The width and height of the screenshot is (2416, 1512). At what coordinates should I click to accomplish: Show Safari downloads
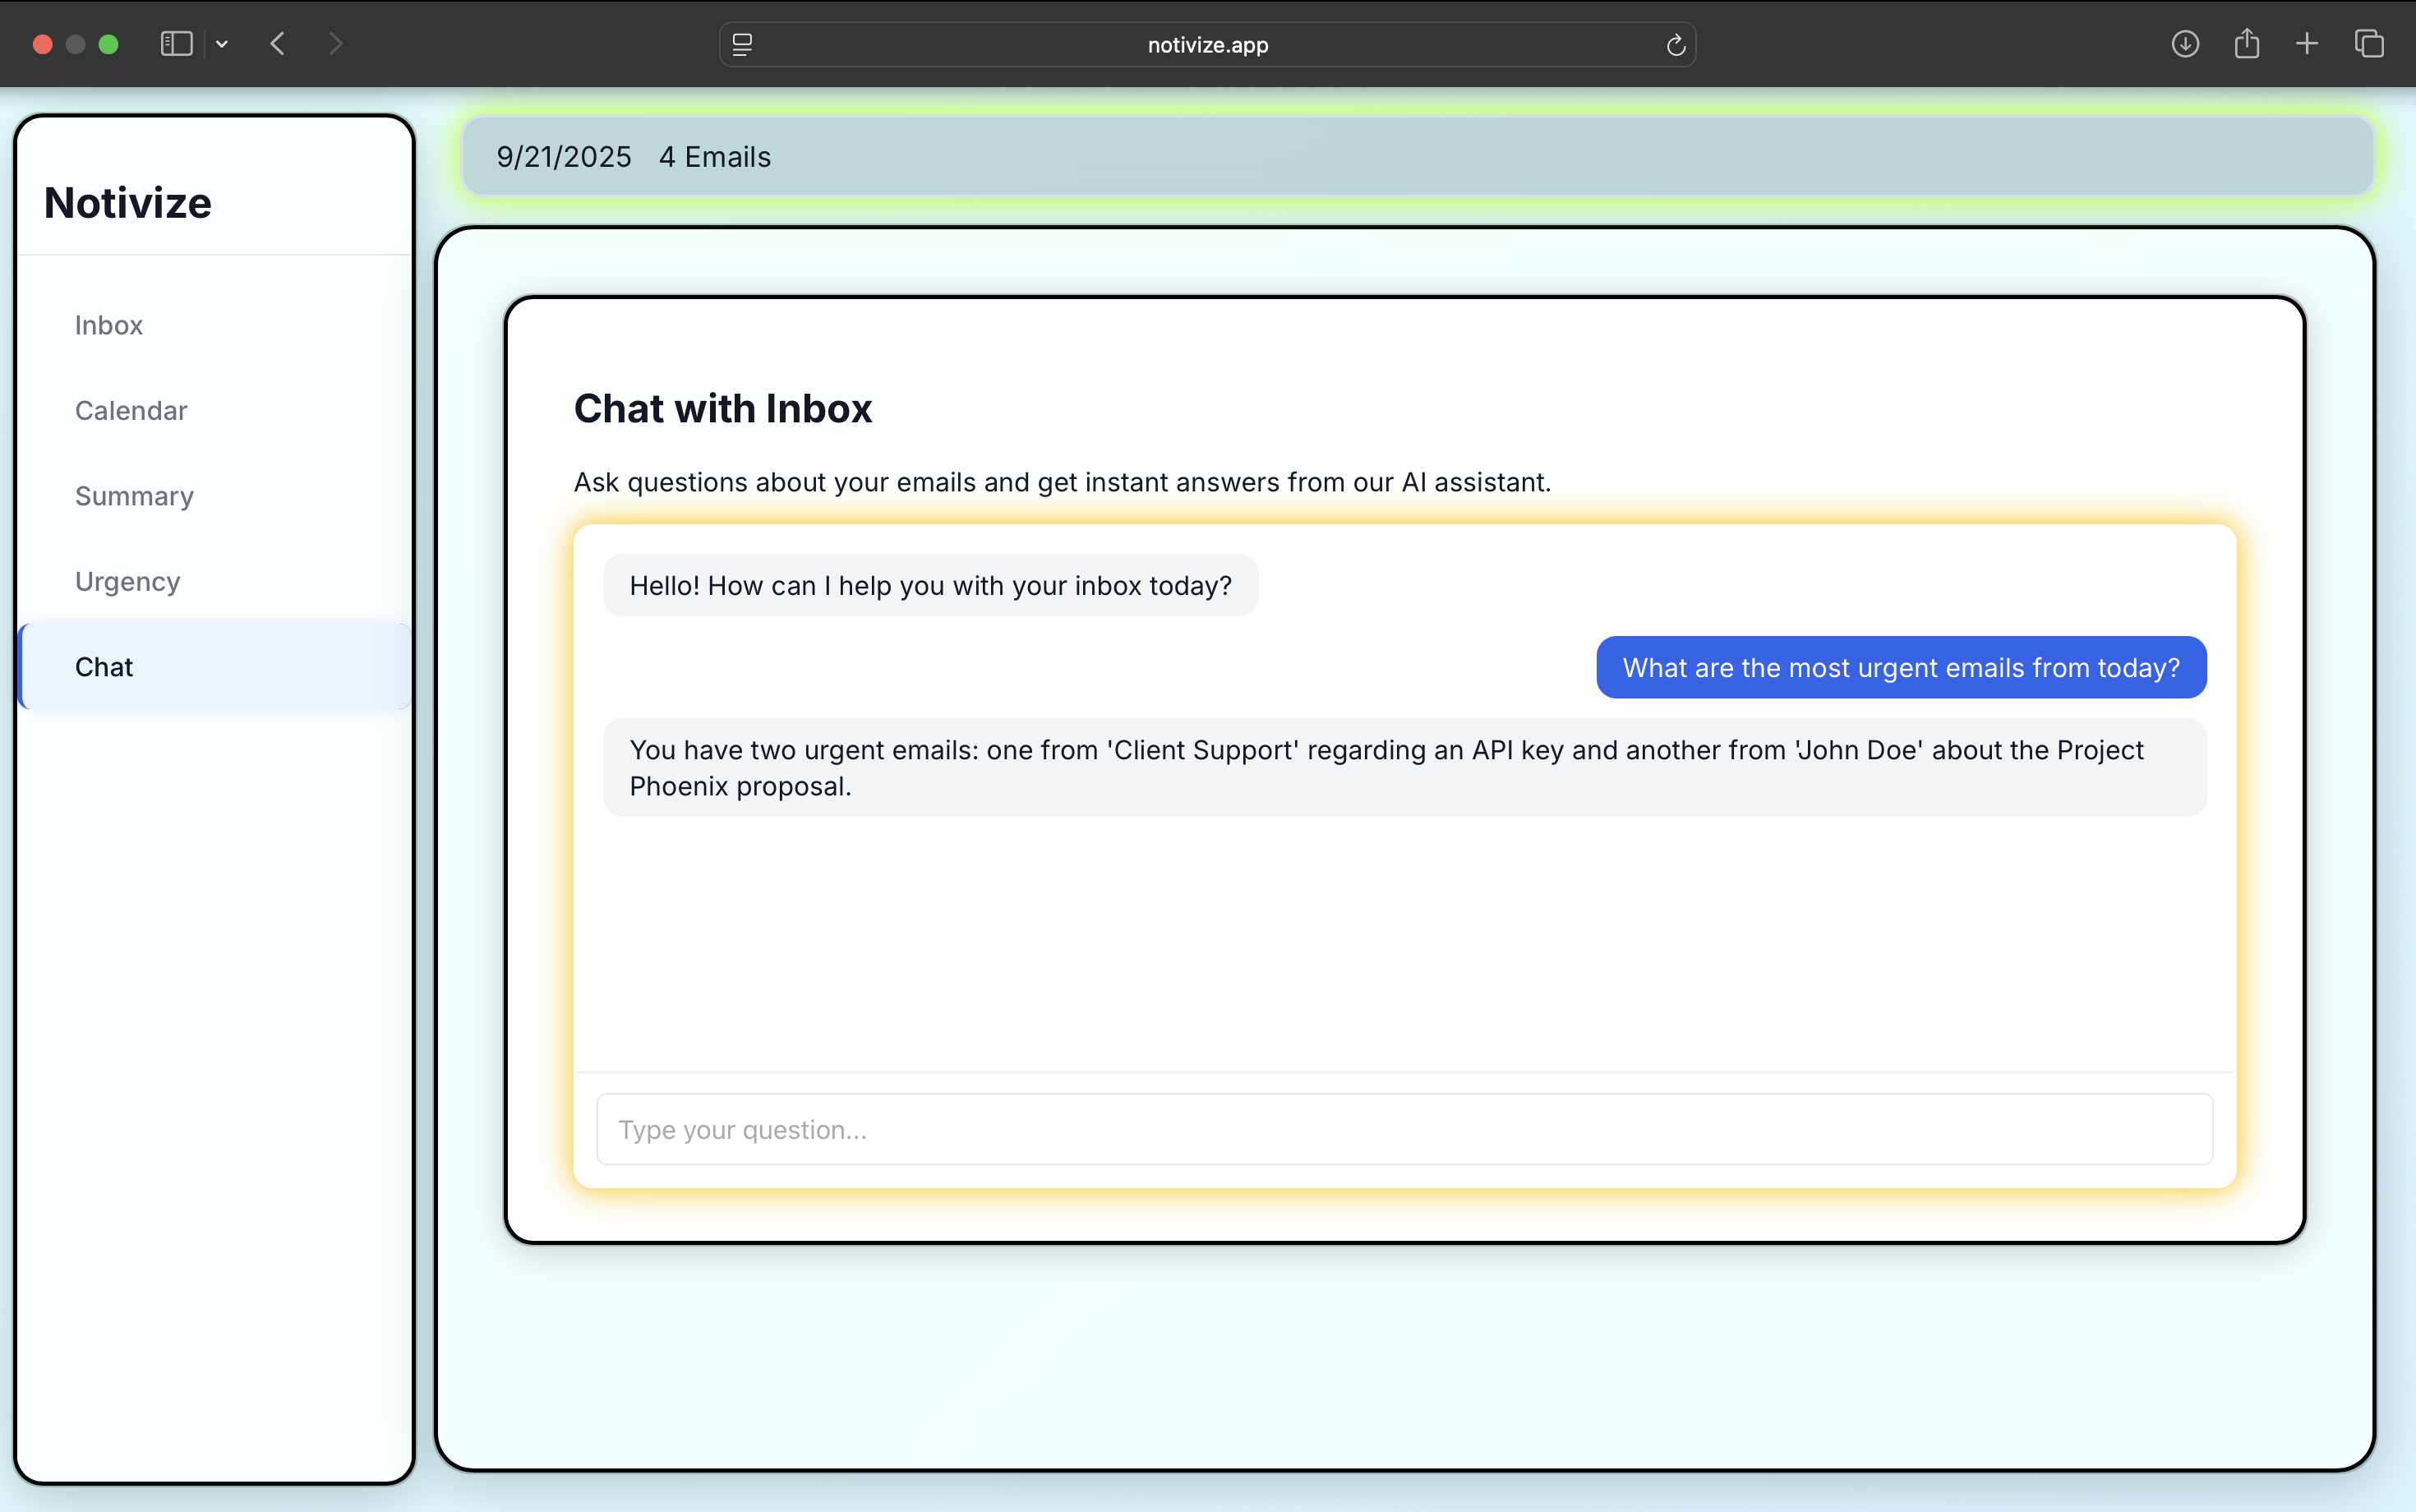point(2185,44)
